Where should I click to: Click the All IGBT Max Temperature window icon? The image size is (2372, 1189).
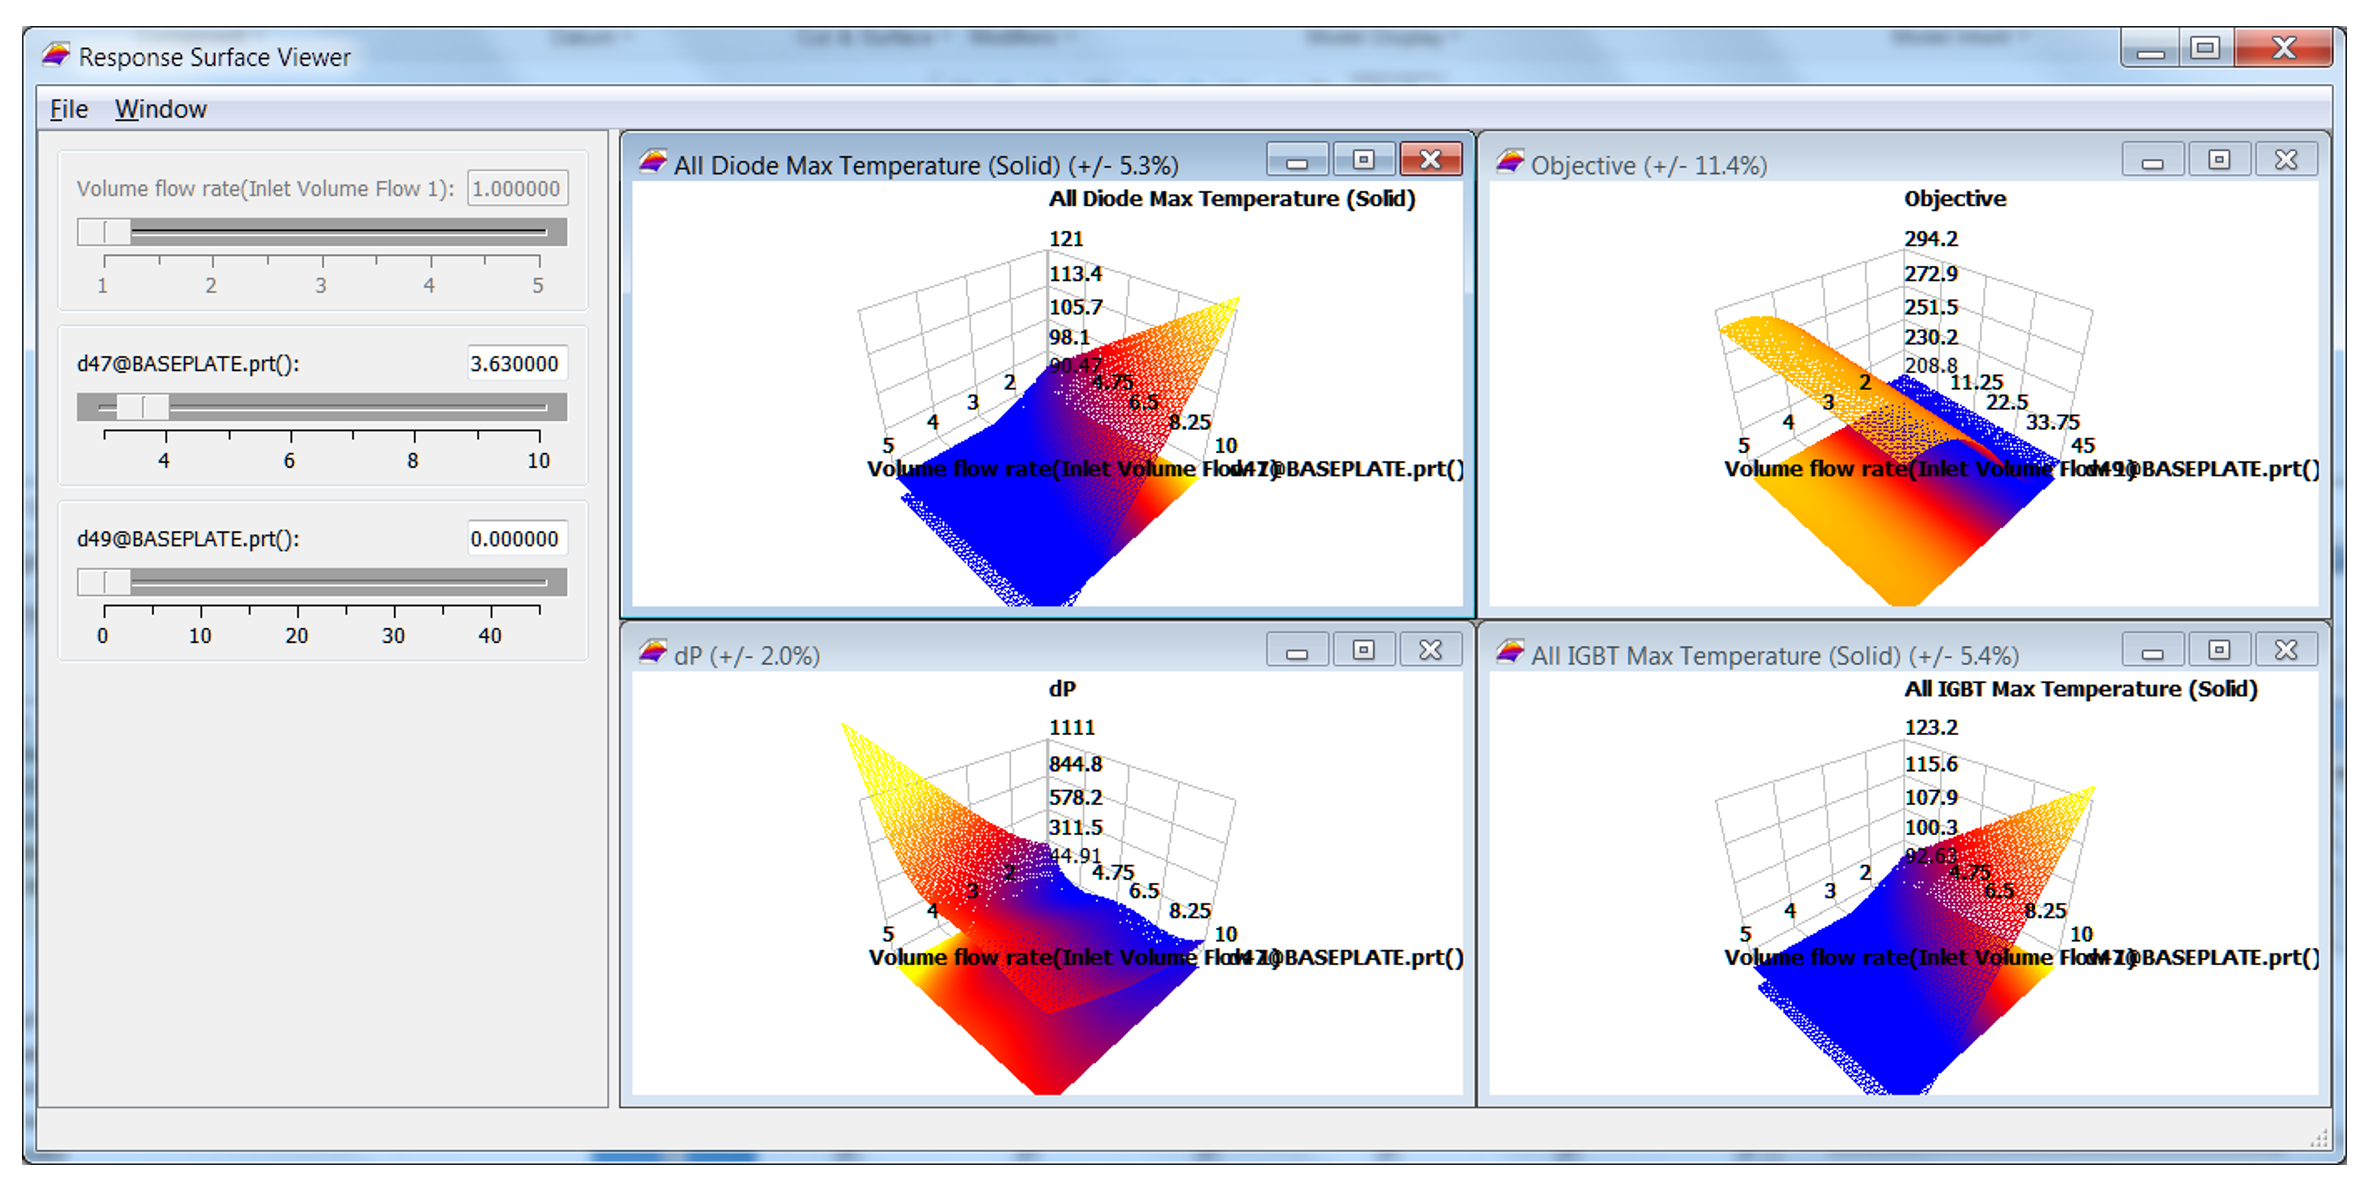[x=1510, y=654]
